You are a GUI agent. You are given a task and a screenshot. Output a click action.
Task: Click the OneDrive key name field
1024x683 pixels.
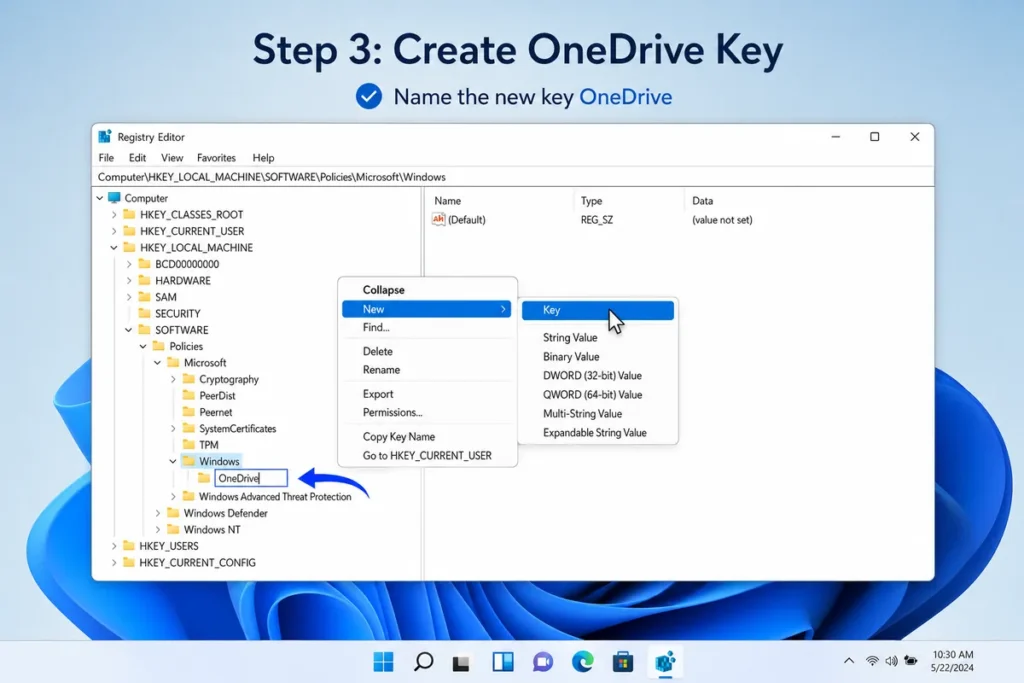click(251, 478)
